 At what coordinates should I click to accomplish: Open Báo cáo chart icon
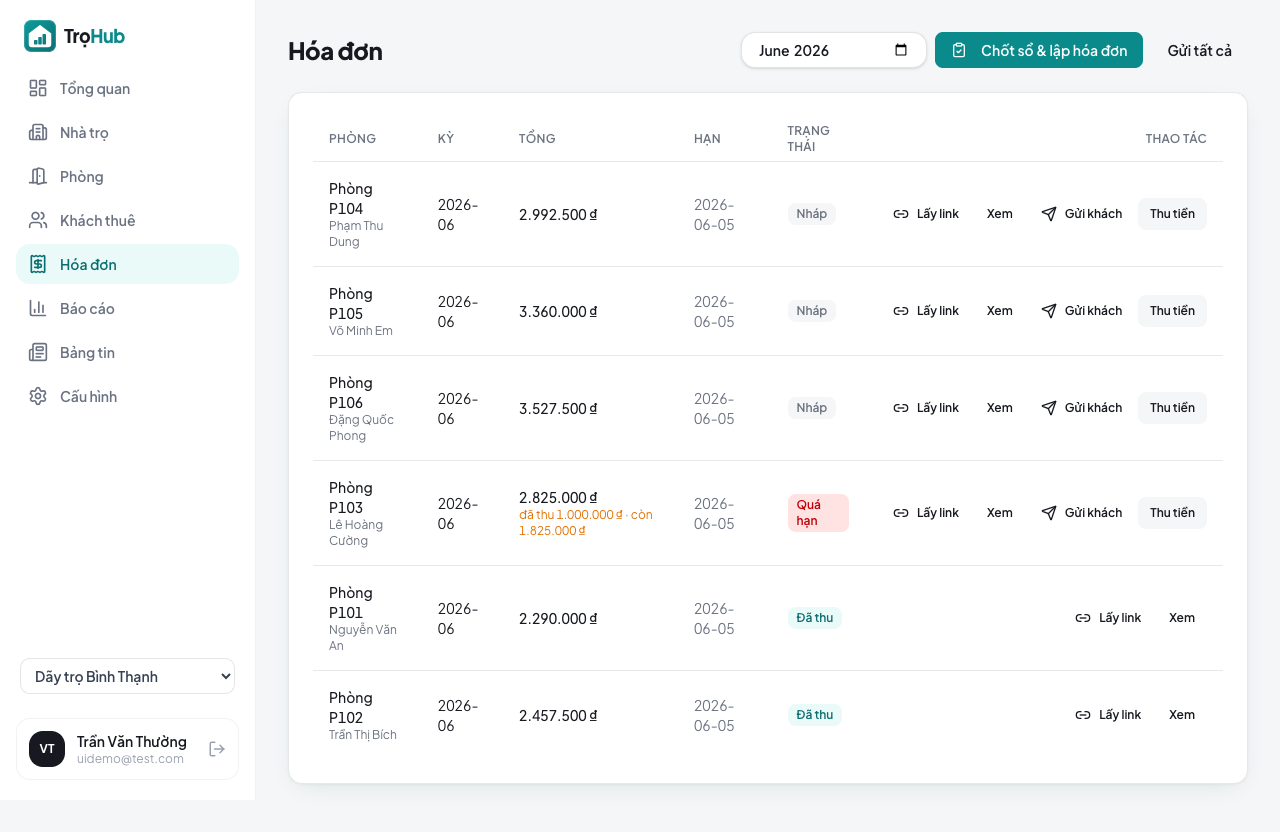point(38,308)
